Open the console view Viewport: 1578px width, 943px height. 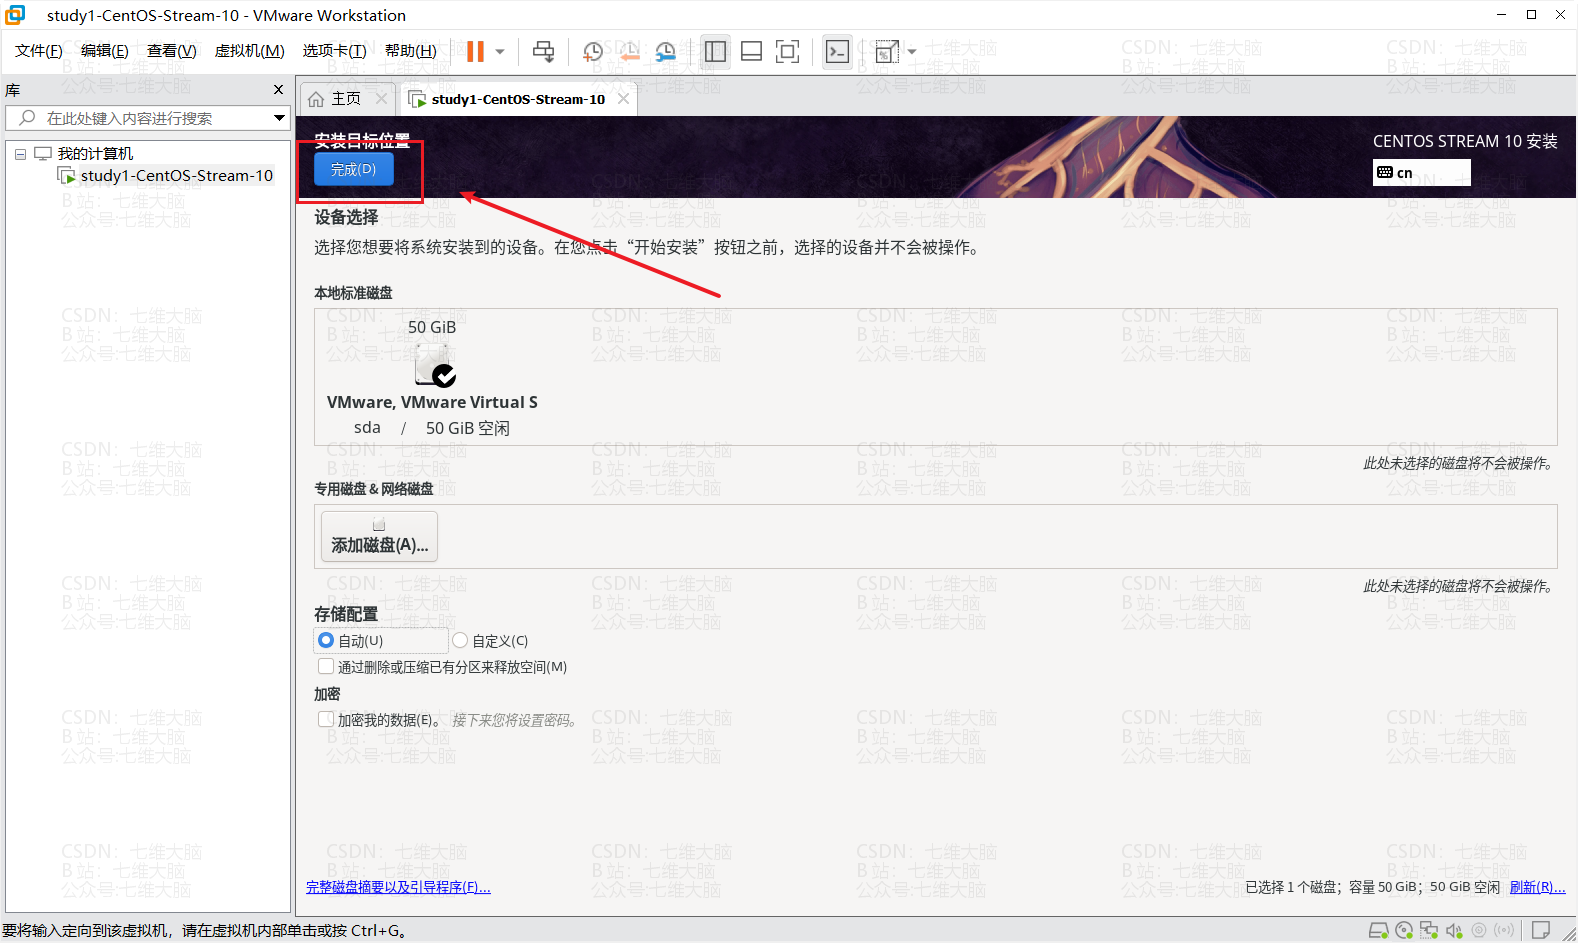pyautogui.click(x=837, y=51)
